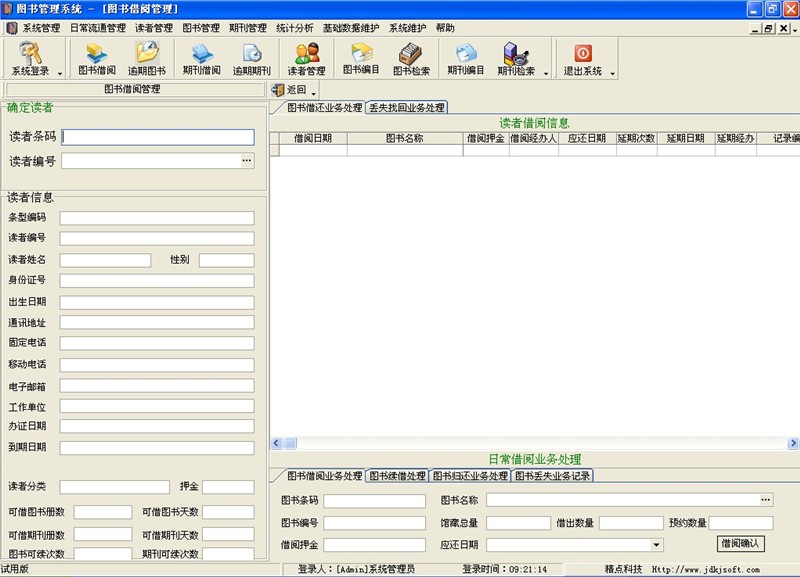Viewport: 800px width, 577px height.
Task: Open the dropdown arrow beside 期刊检索
Action: 546,72
